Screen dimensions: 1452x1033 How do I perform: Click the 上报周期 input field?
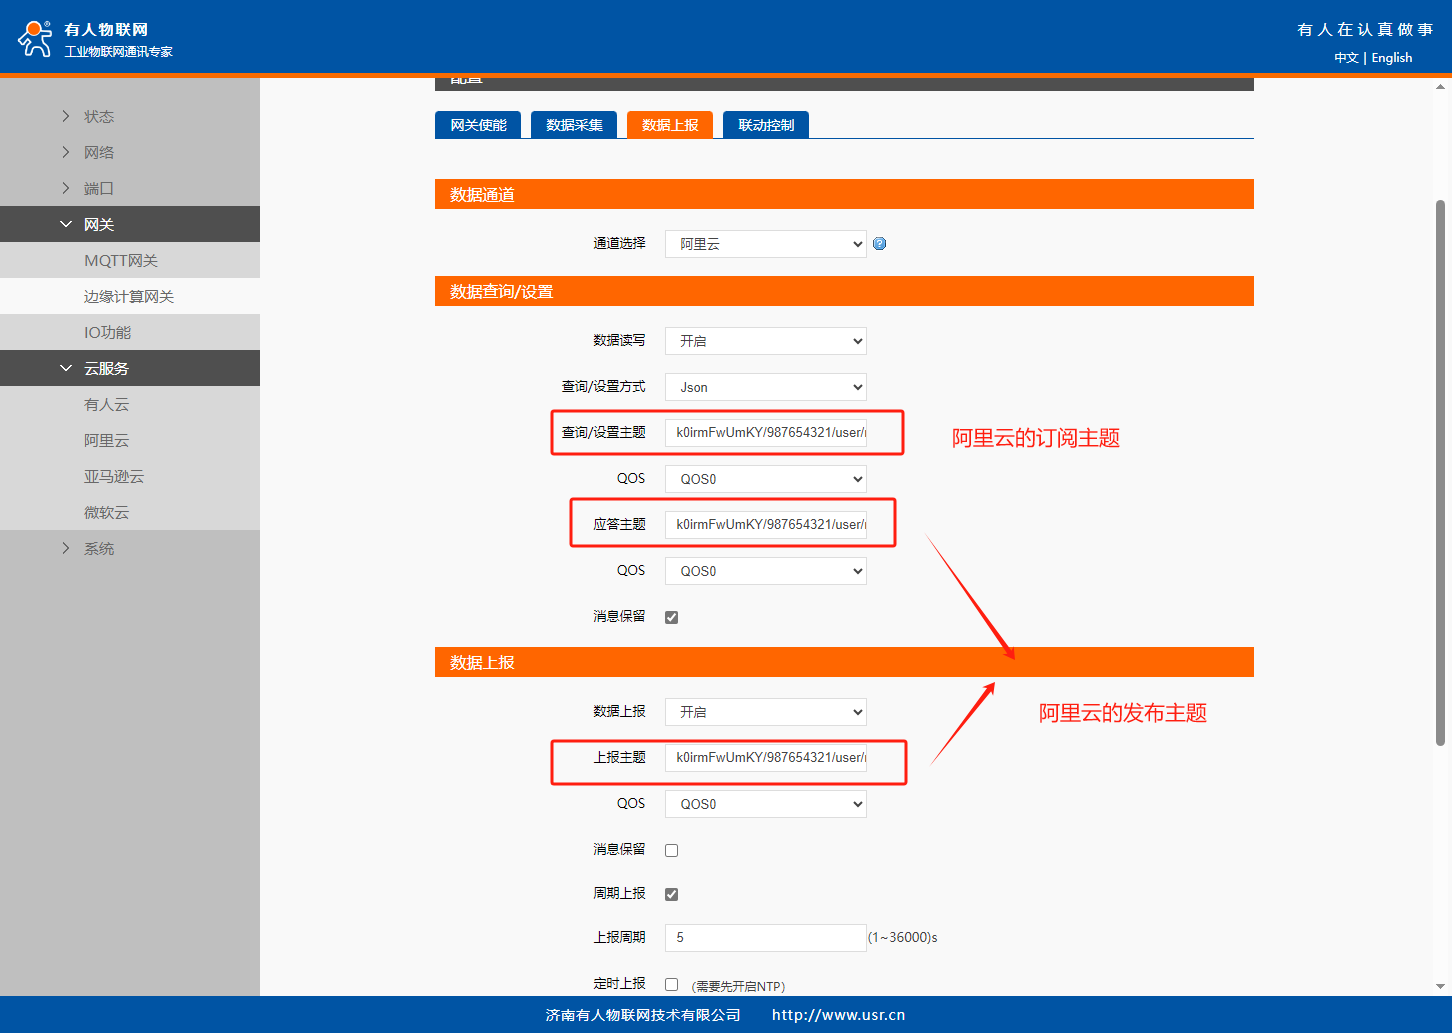[x=766, y=937]
